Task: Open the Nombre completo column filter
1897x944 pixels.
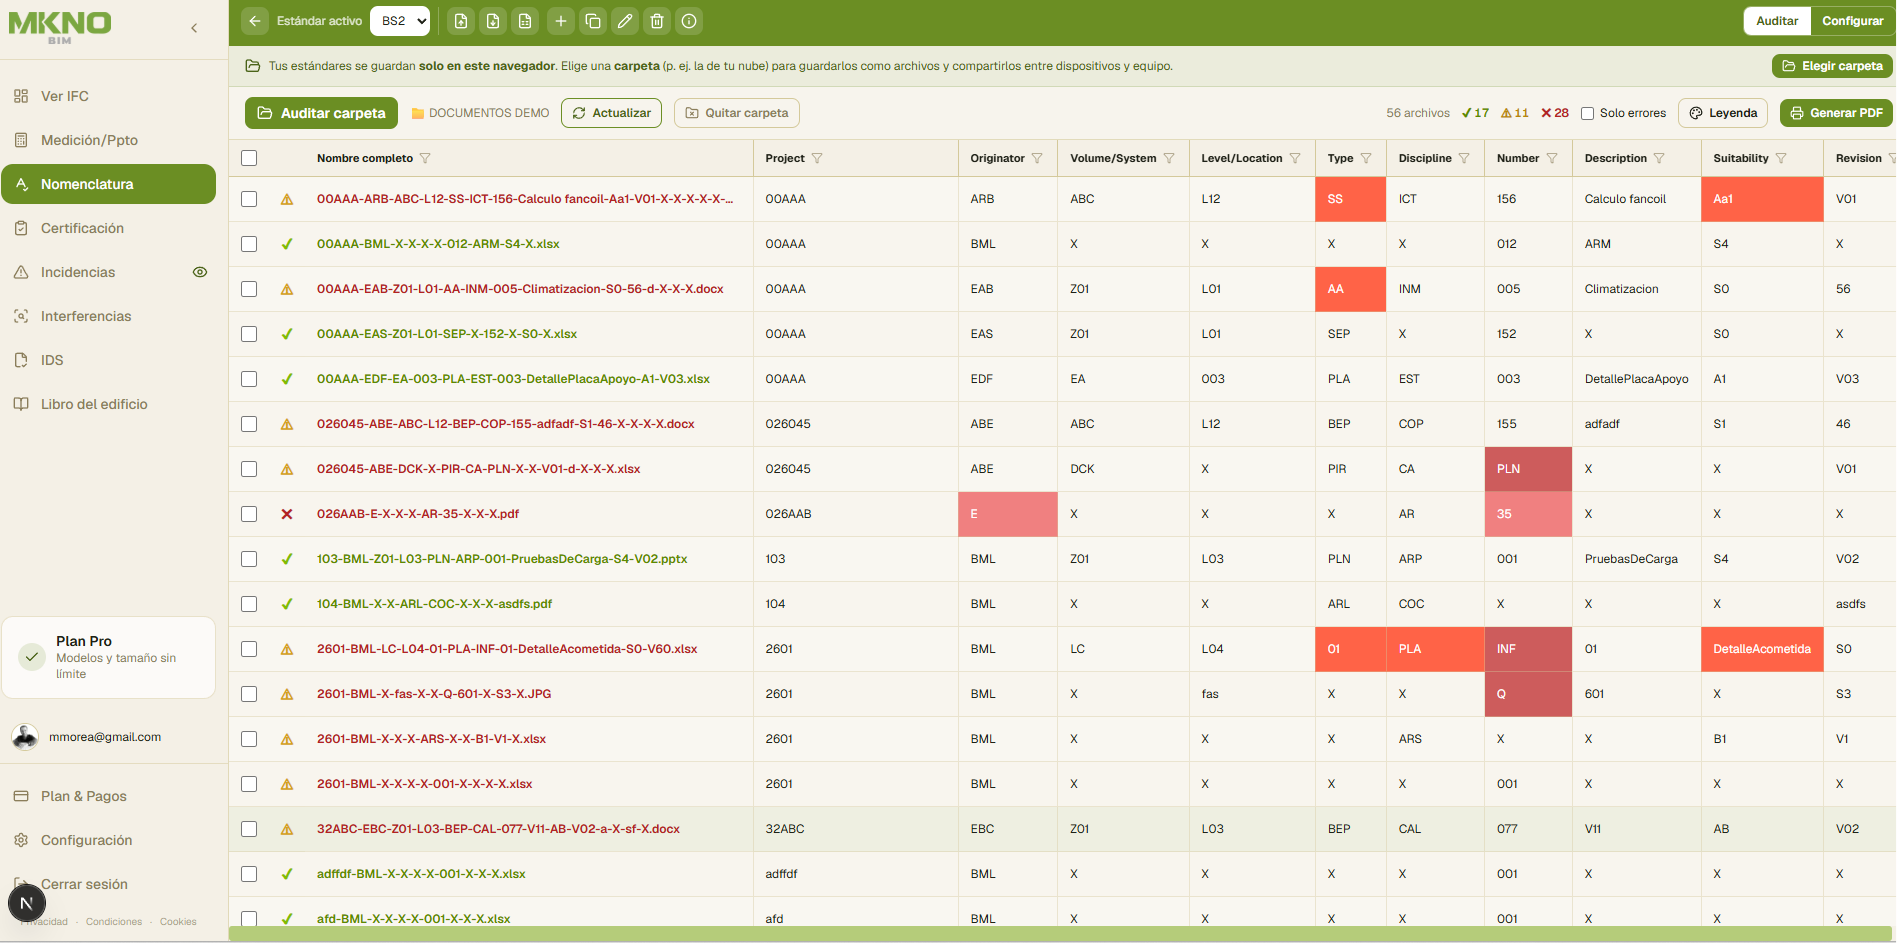Action: coord(425,158)
